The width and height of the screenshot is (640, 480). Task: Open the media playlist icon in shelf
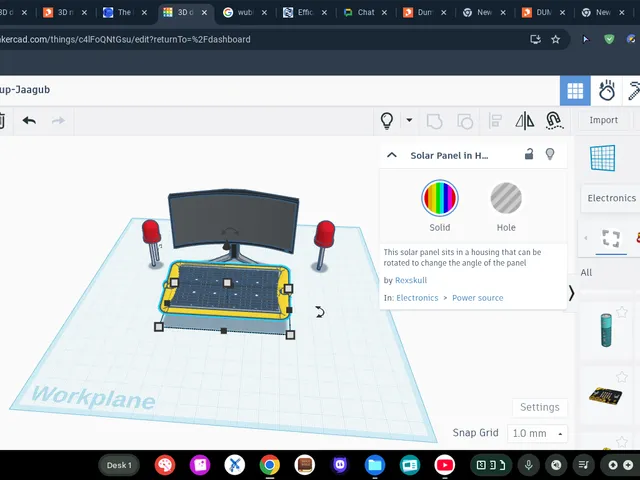point(584,465)
